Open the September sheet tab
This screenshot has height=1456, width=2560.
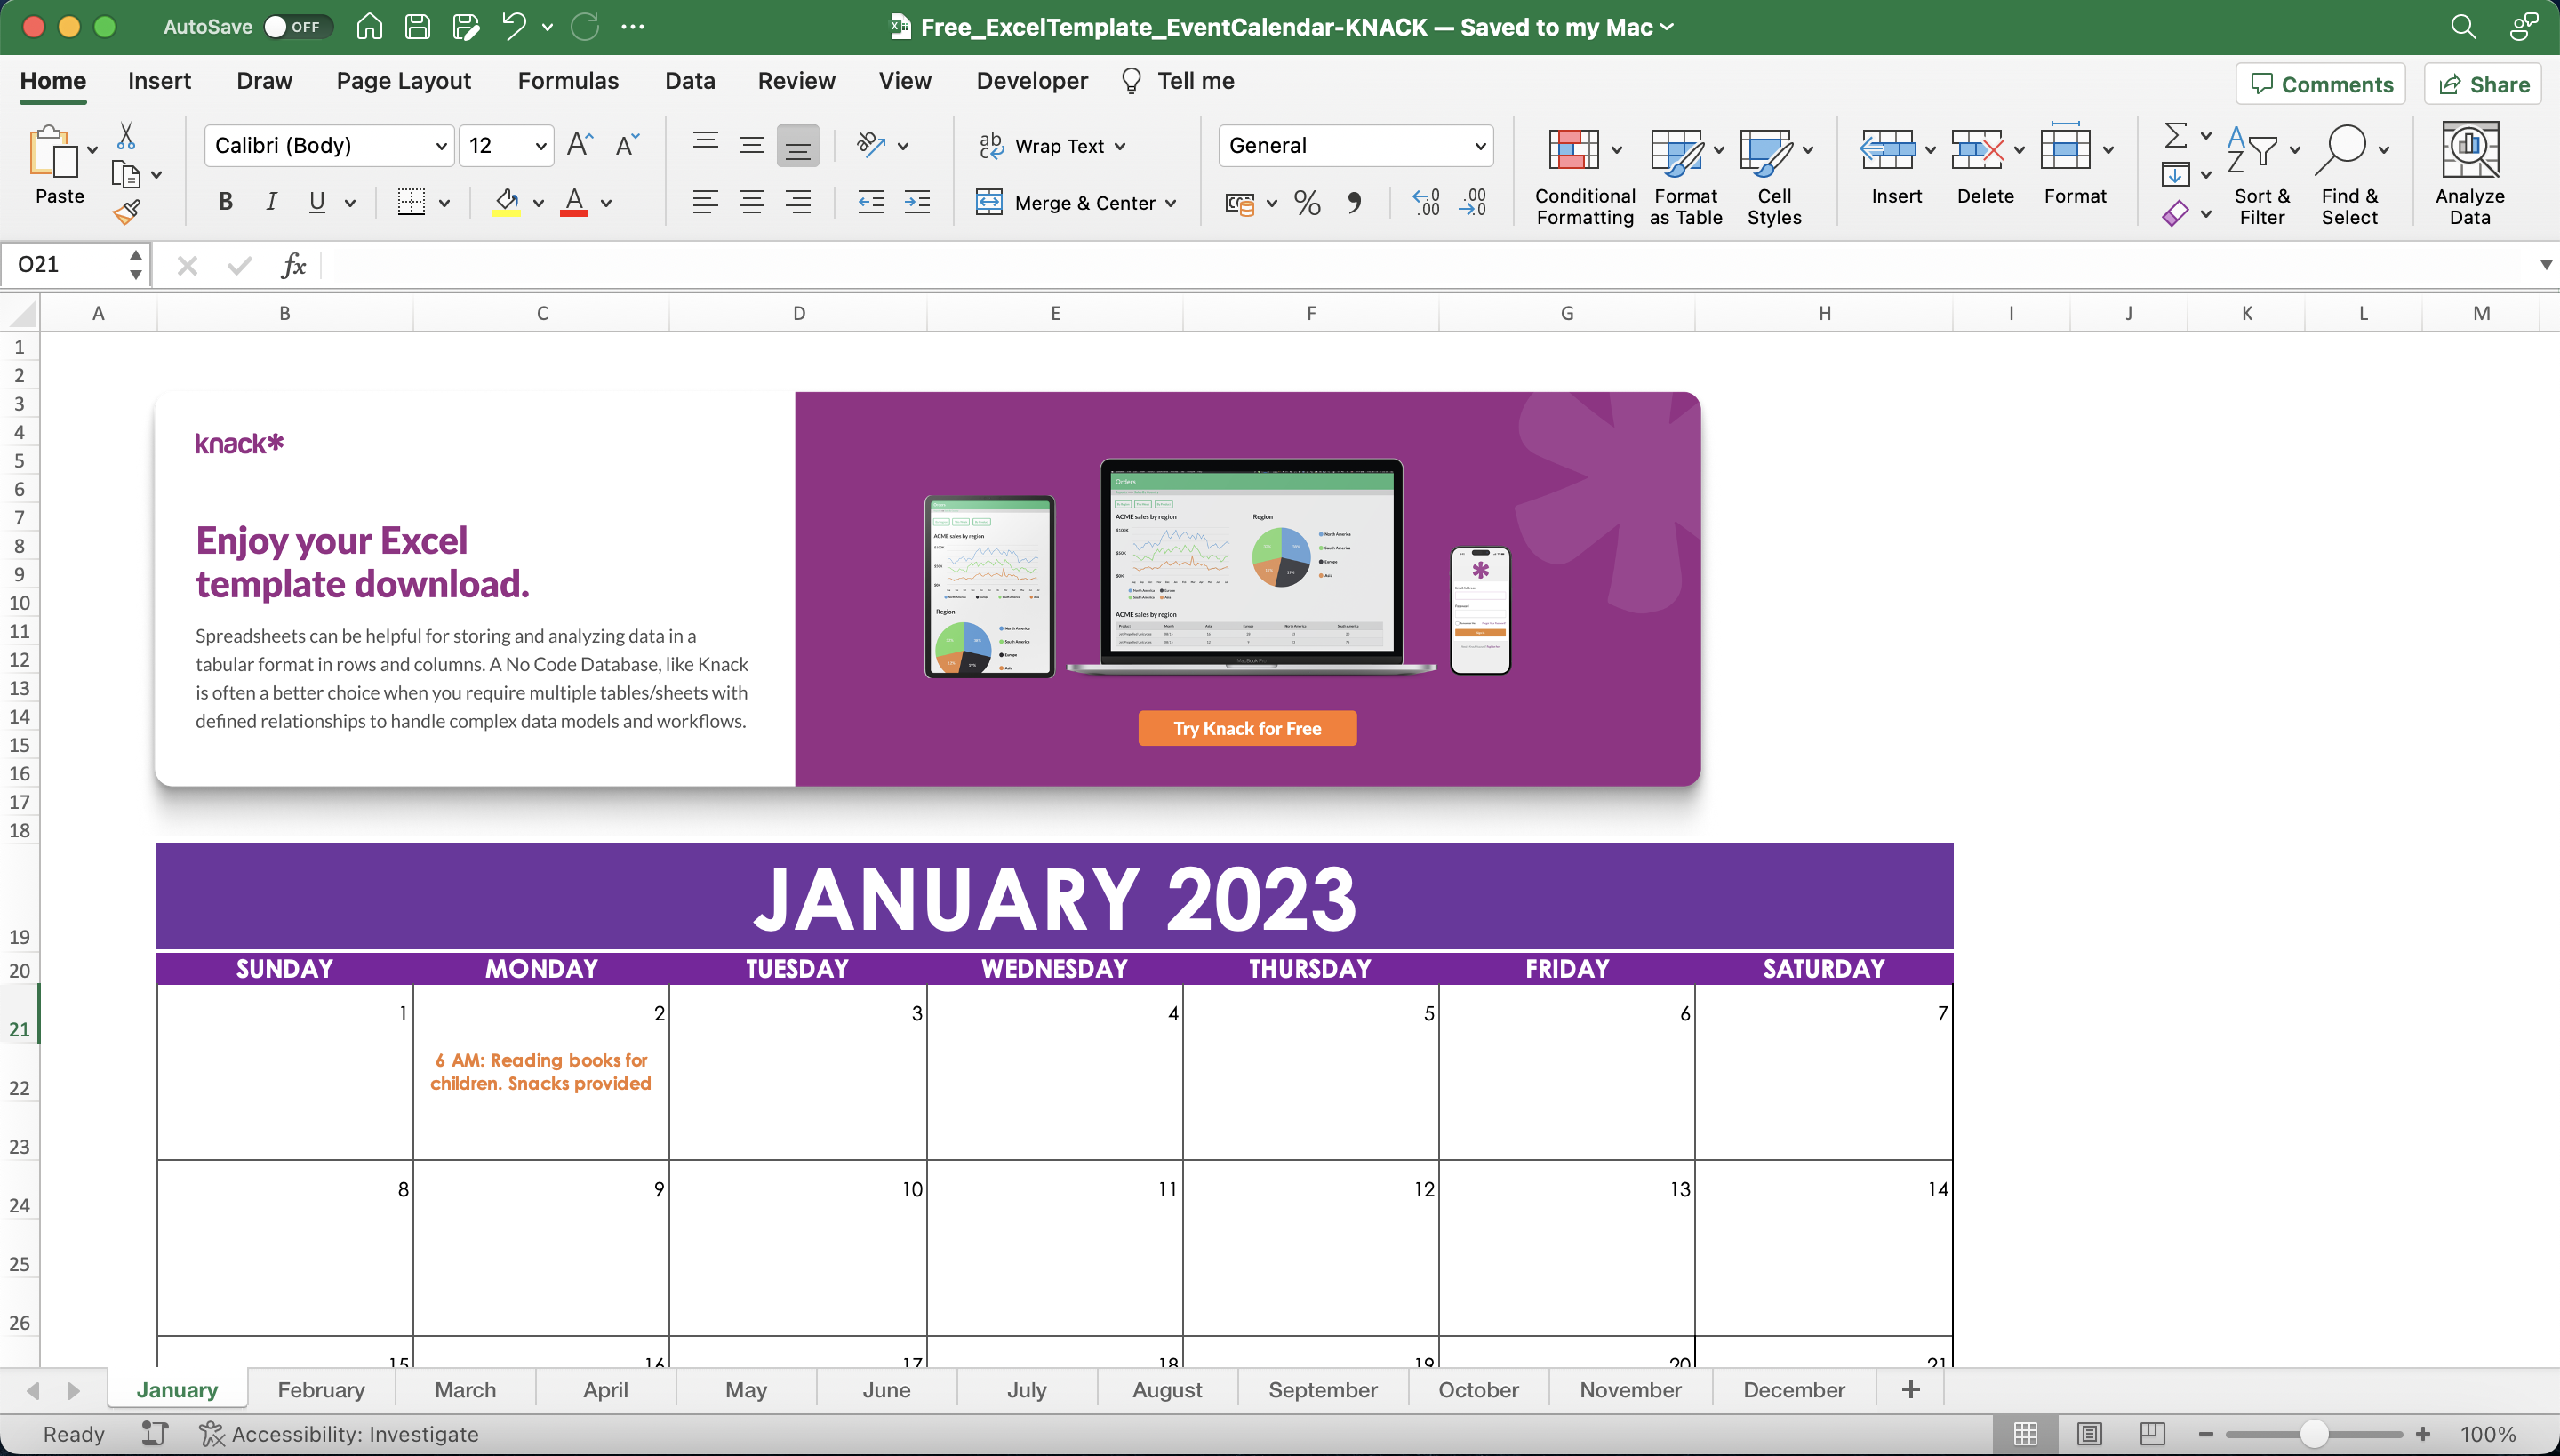1322,1389
